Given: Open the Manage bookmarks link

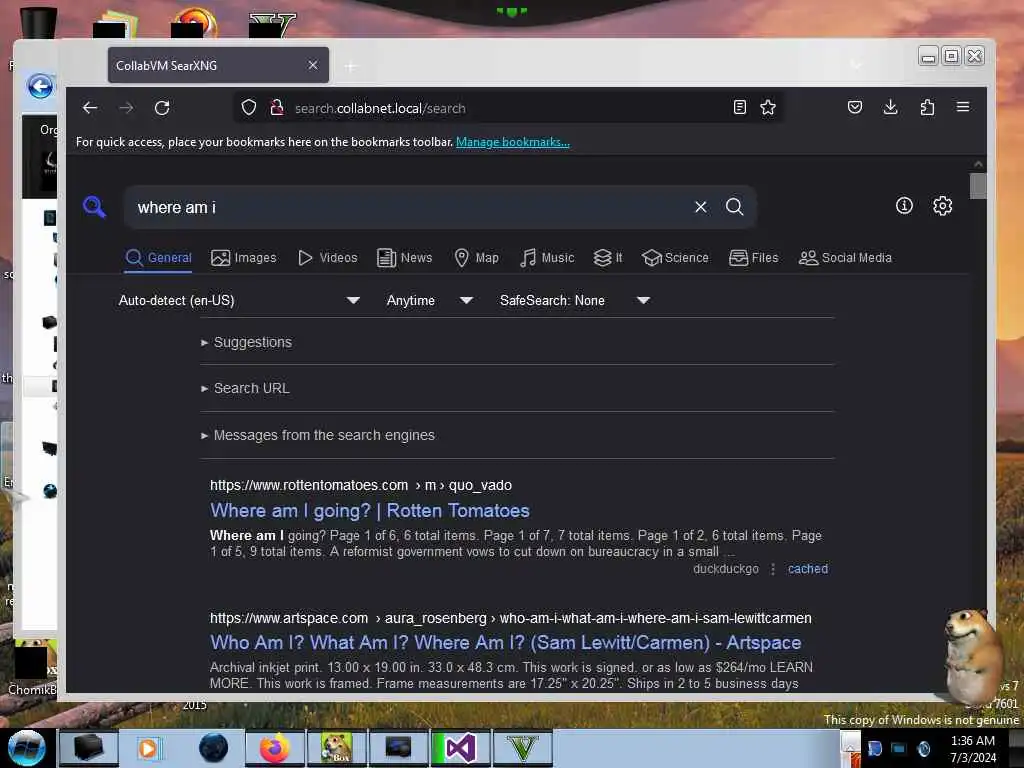Looking at the screenshot, I should 513,142.
